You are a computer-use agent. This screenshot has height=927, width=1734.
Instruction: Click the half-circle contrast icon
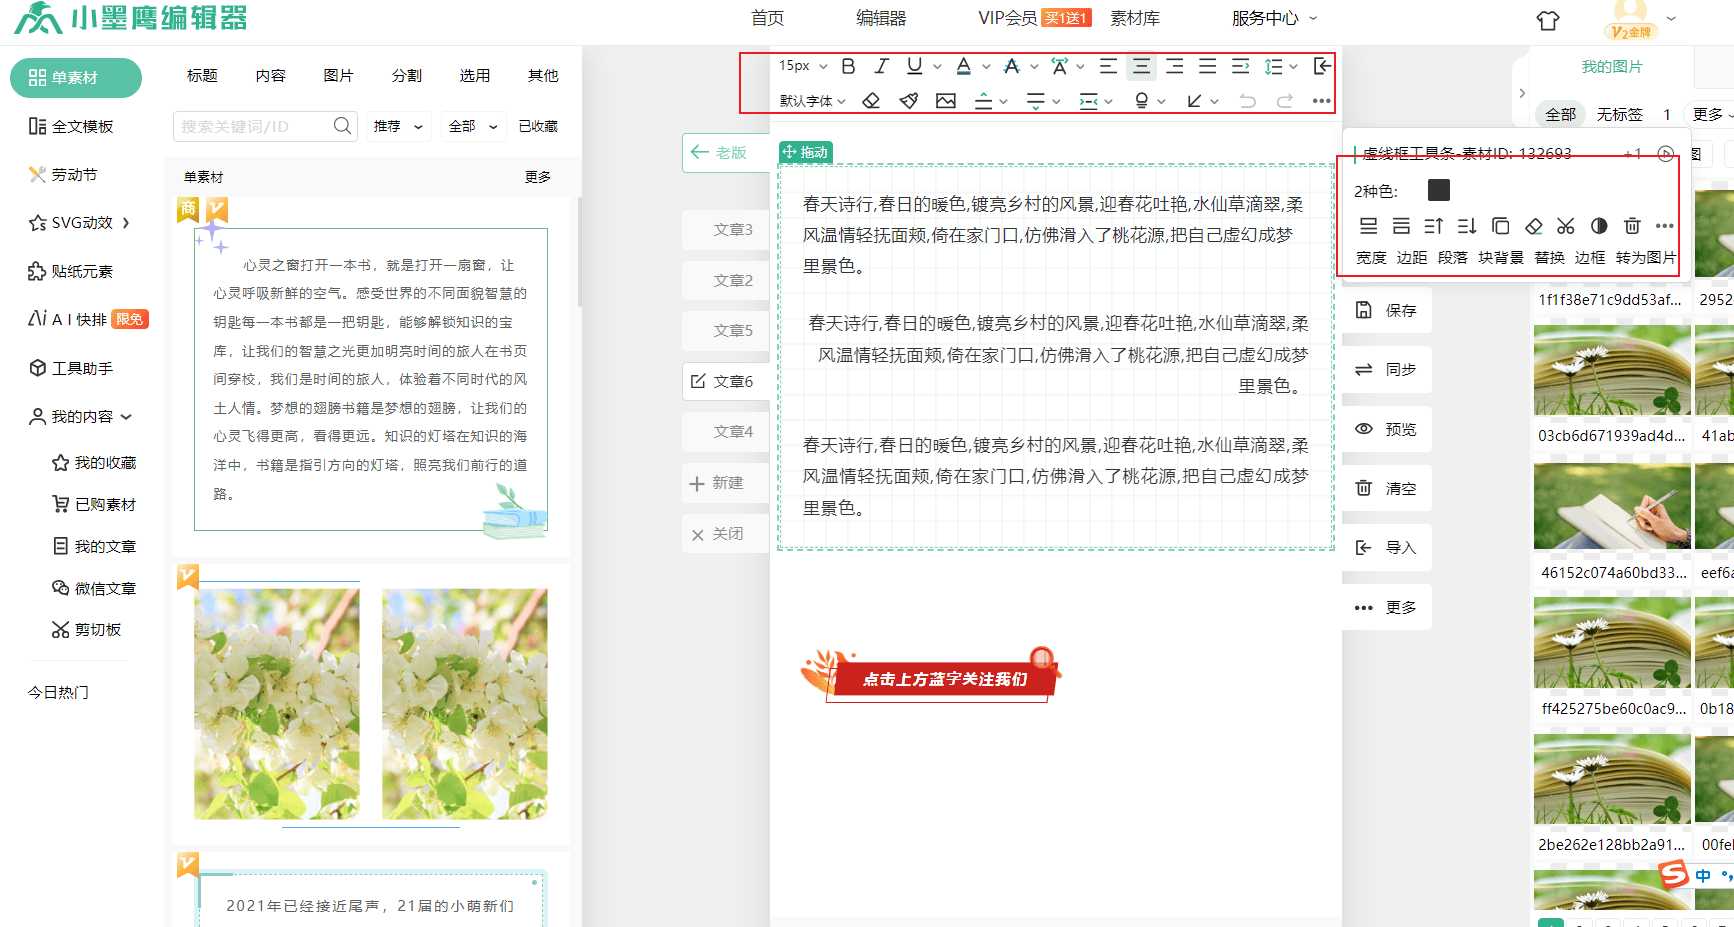tap(1599, 226)
